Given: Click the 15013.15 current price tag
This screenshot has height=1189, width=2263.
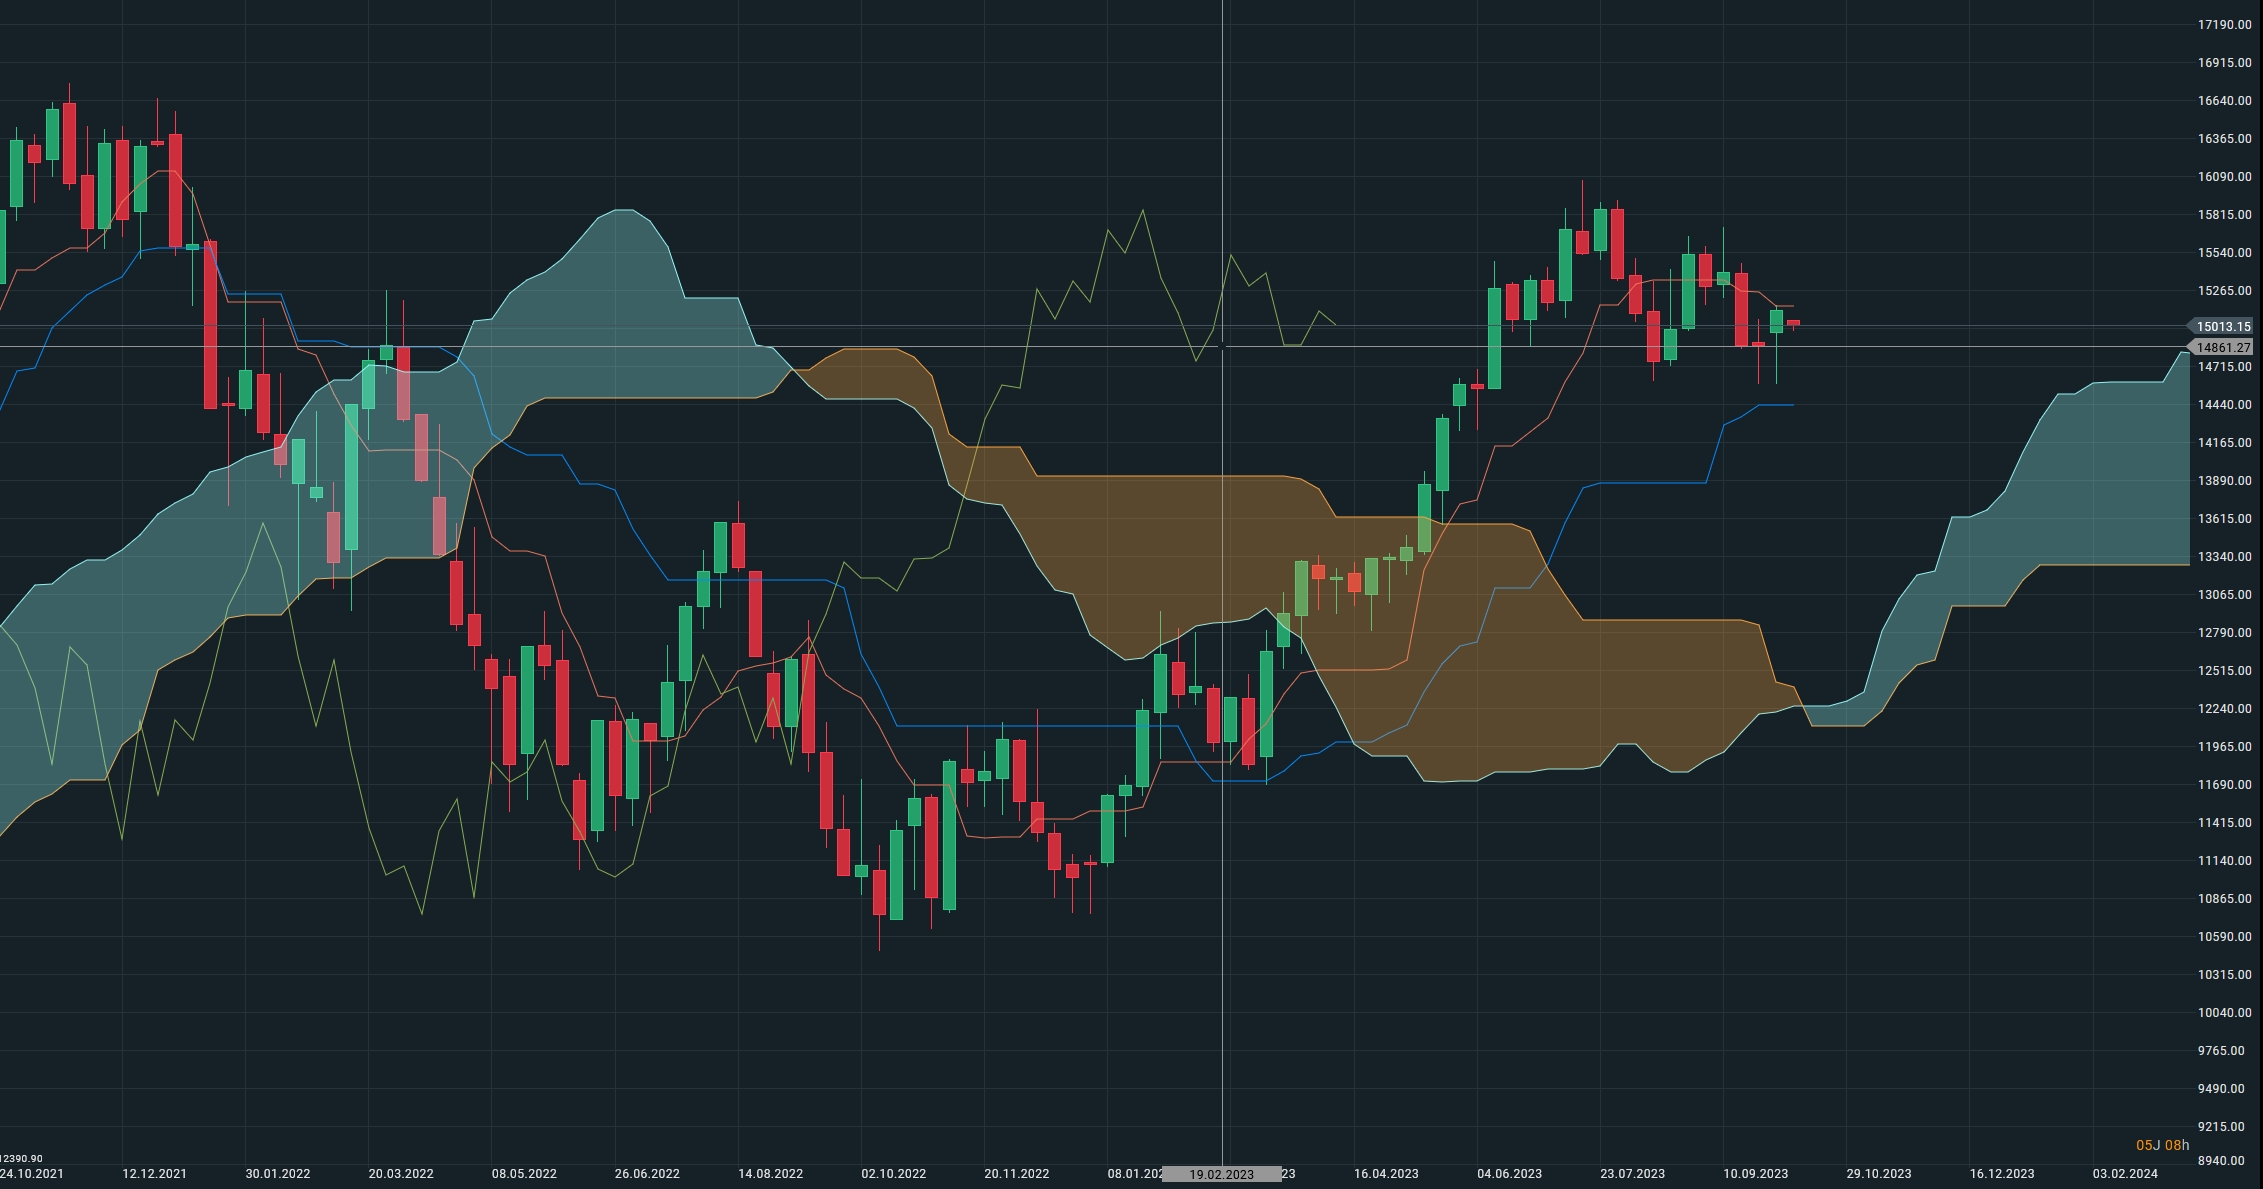Looking at the screenshot, I should [x=2223, y=327].
